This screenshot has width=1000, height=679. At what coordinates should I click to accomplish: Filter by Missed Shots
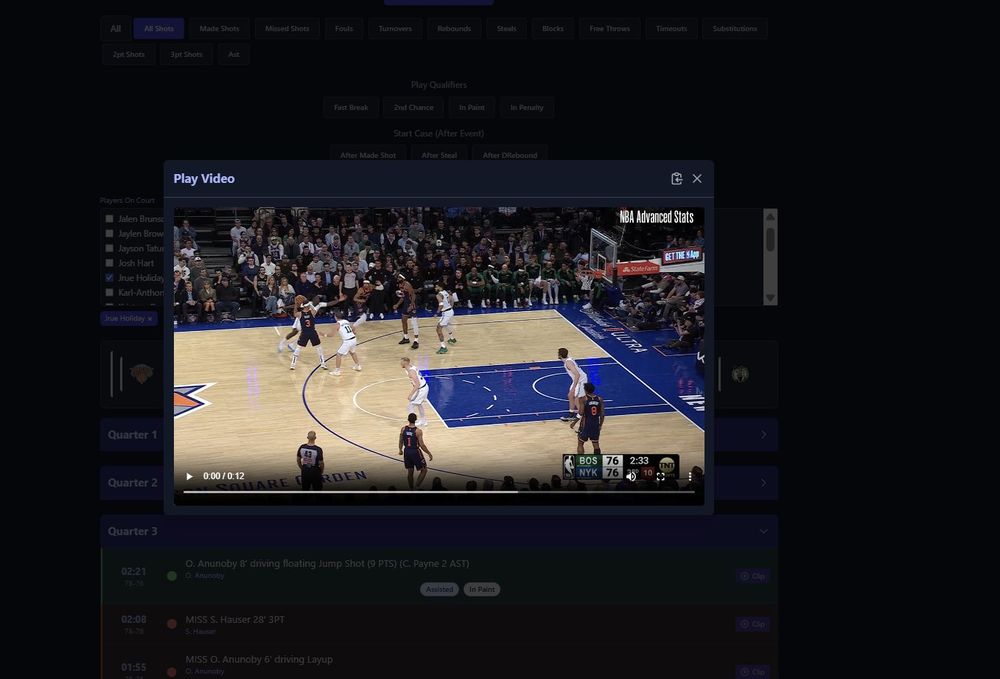(287, 29)
